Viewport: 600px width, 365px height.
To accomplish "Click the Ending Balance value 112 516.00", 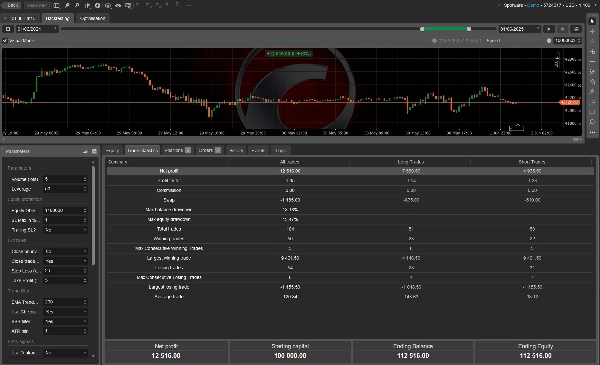I will [413, 355].
